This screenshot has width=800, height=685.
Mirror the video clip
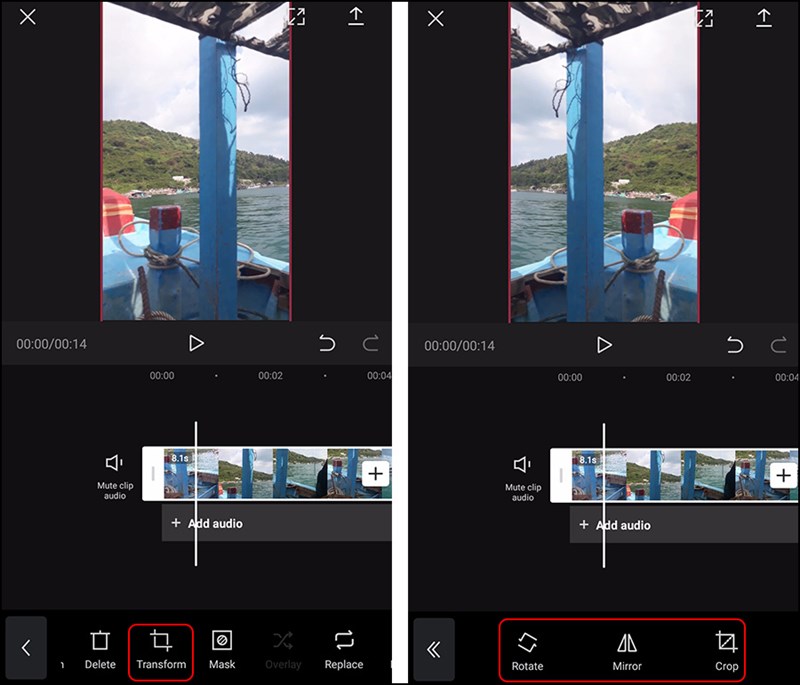(626, 649)
